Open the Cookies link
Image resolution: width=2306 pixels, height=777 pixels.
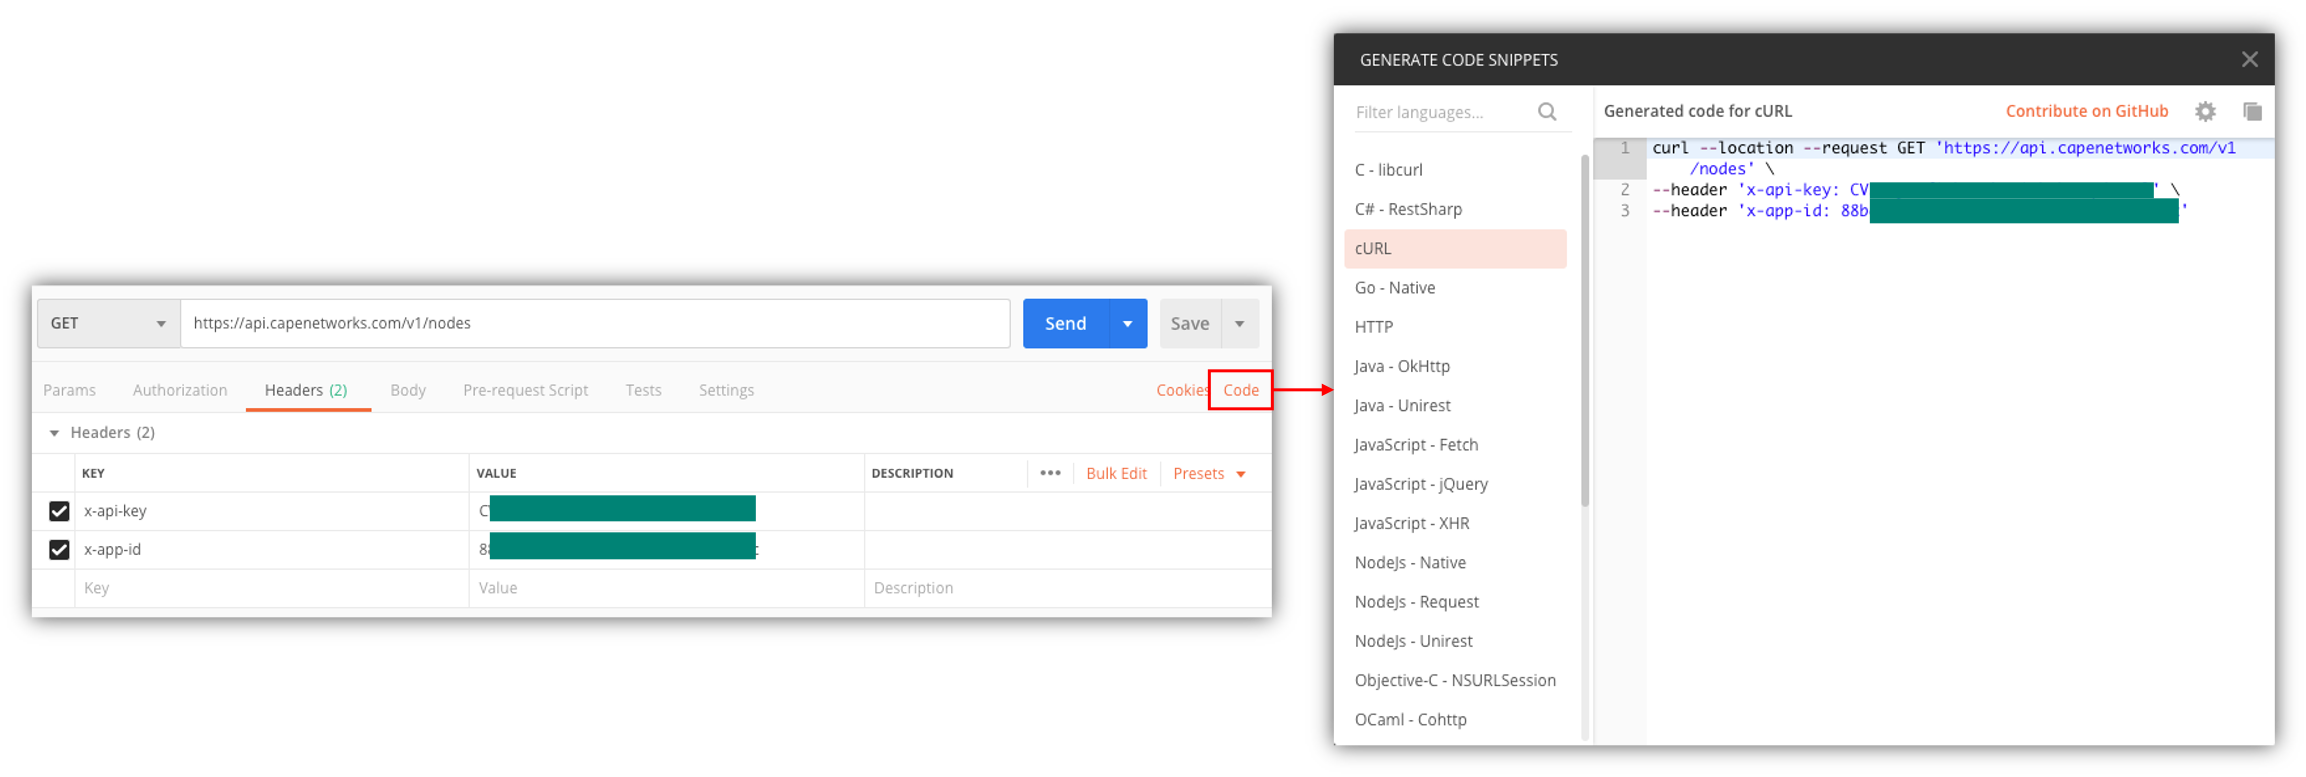click(x=1182, y=390)
